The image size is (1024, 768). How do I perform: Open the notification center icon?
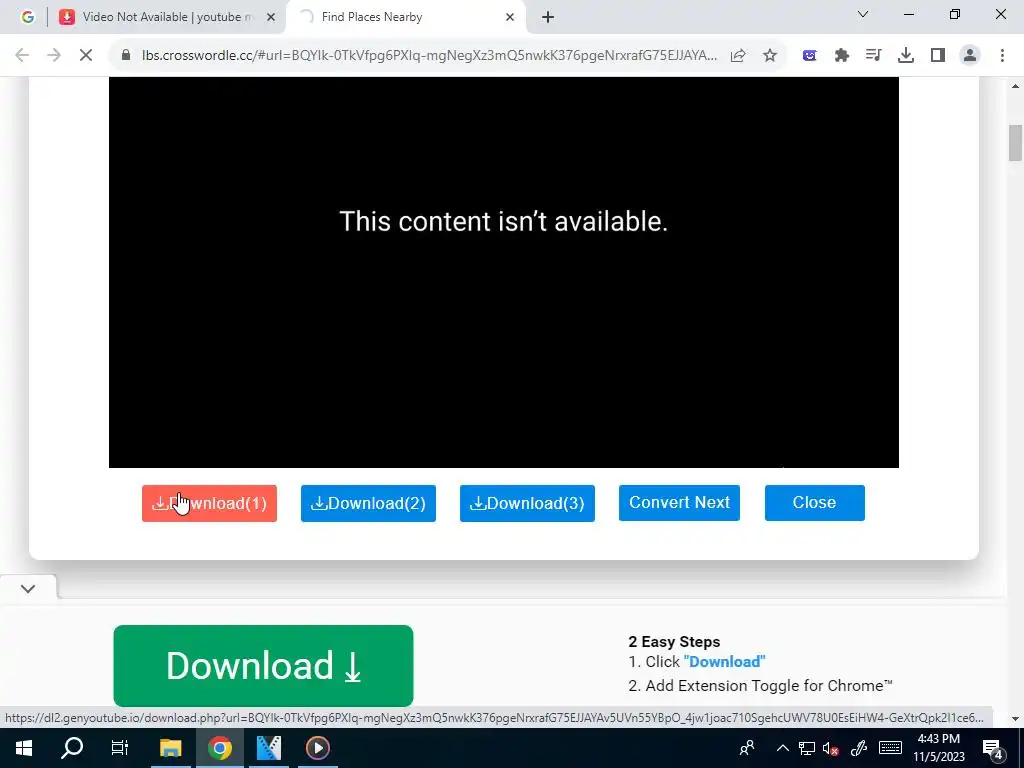(x=993, y=748)
